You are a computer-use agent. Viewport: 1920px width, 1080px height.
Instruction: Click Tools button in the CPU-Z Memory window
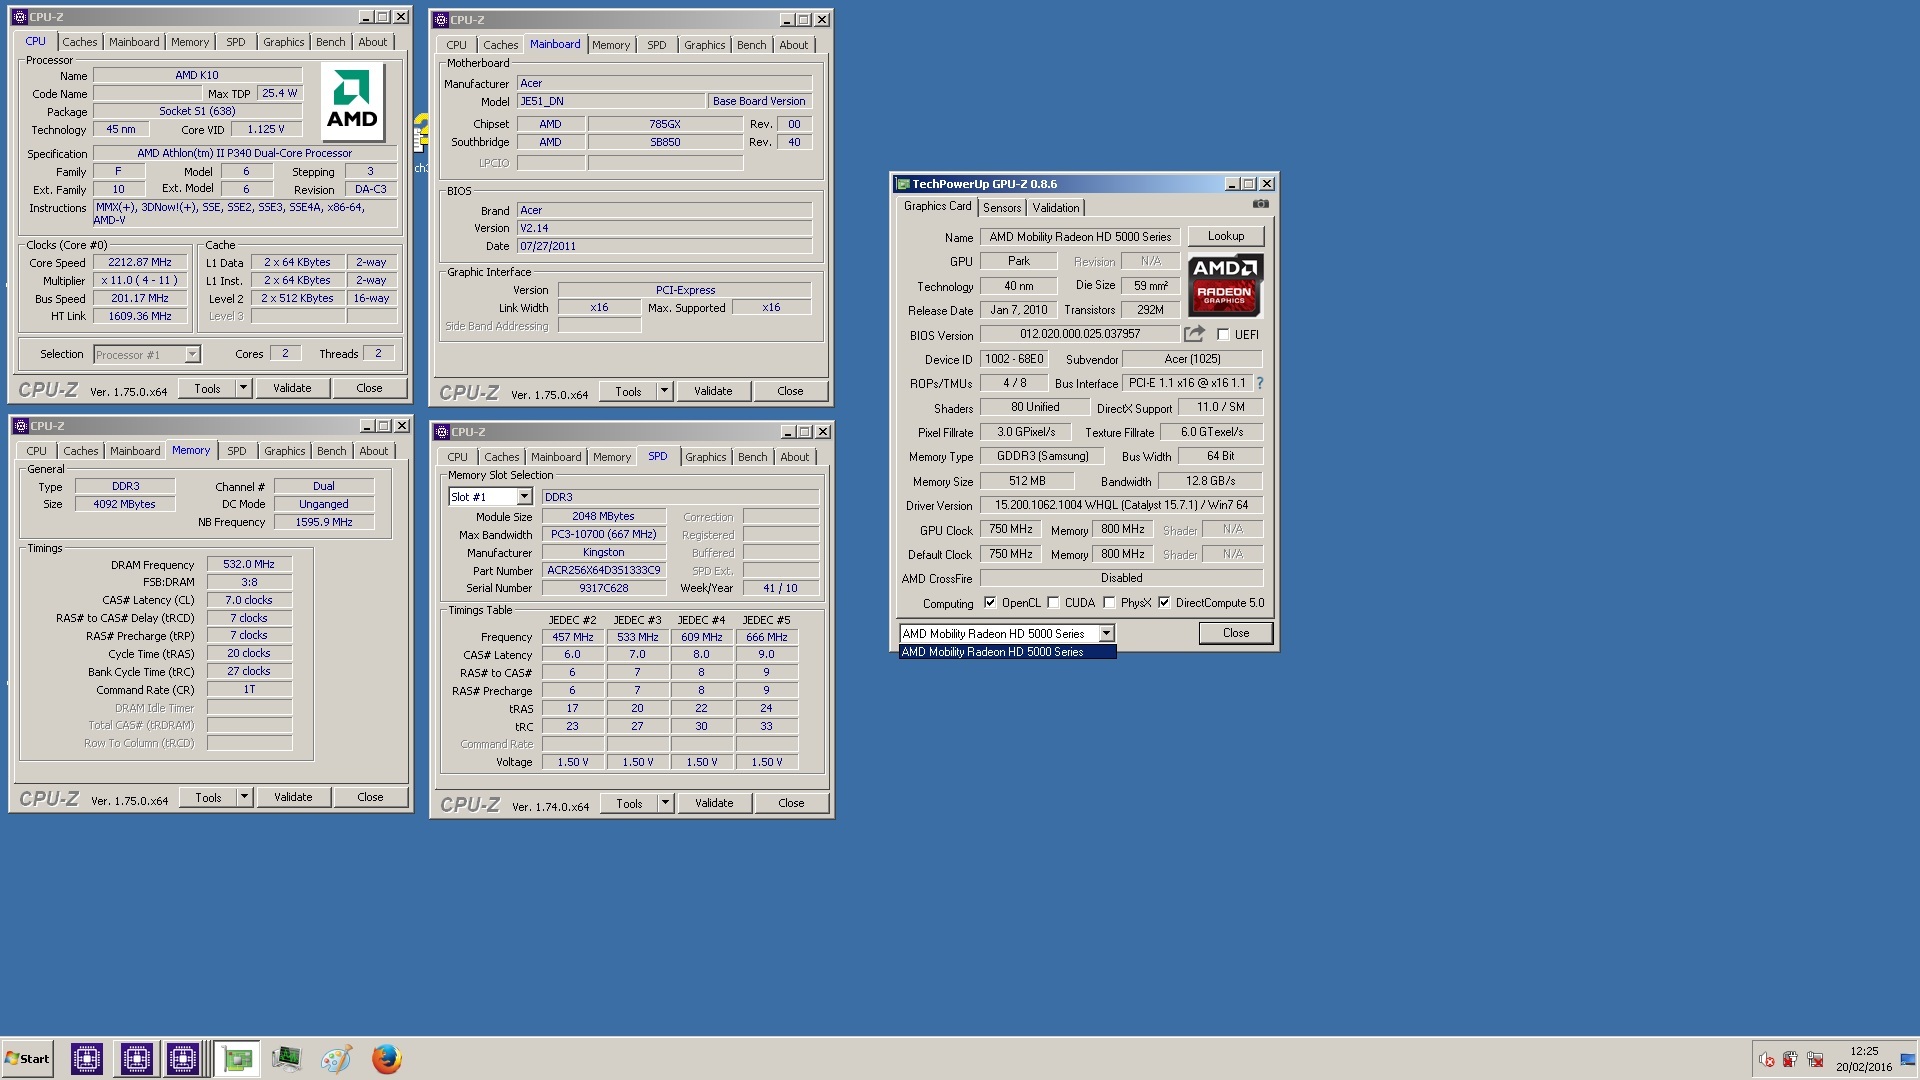(x=208, y=797)
